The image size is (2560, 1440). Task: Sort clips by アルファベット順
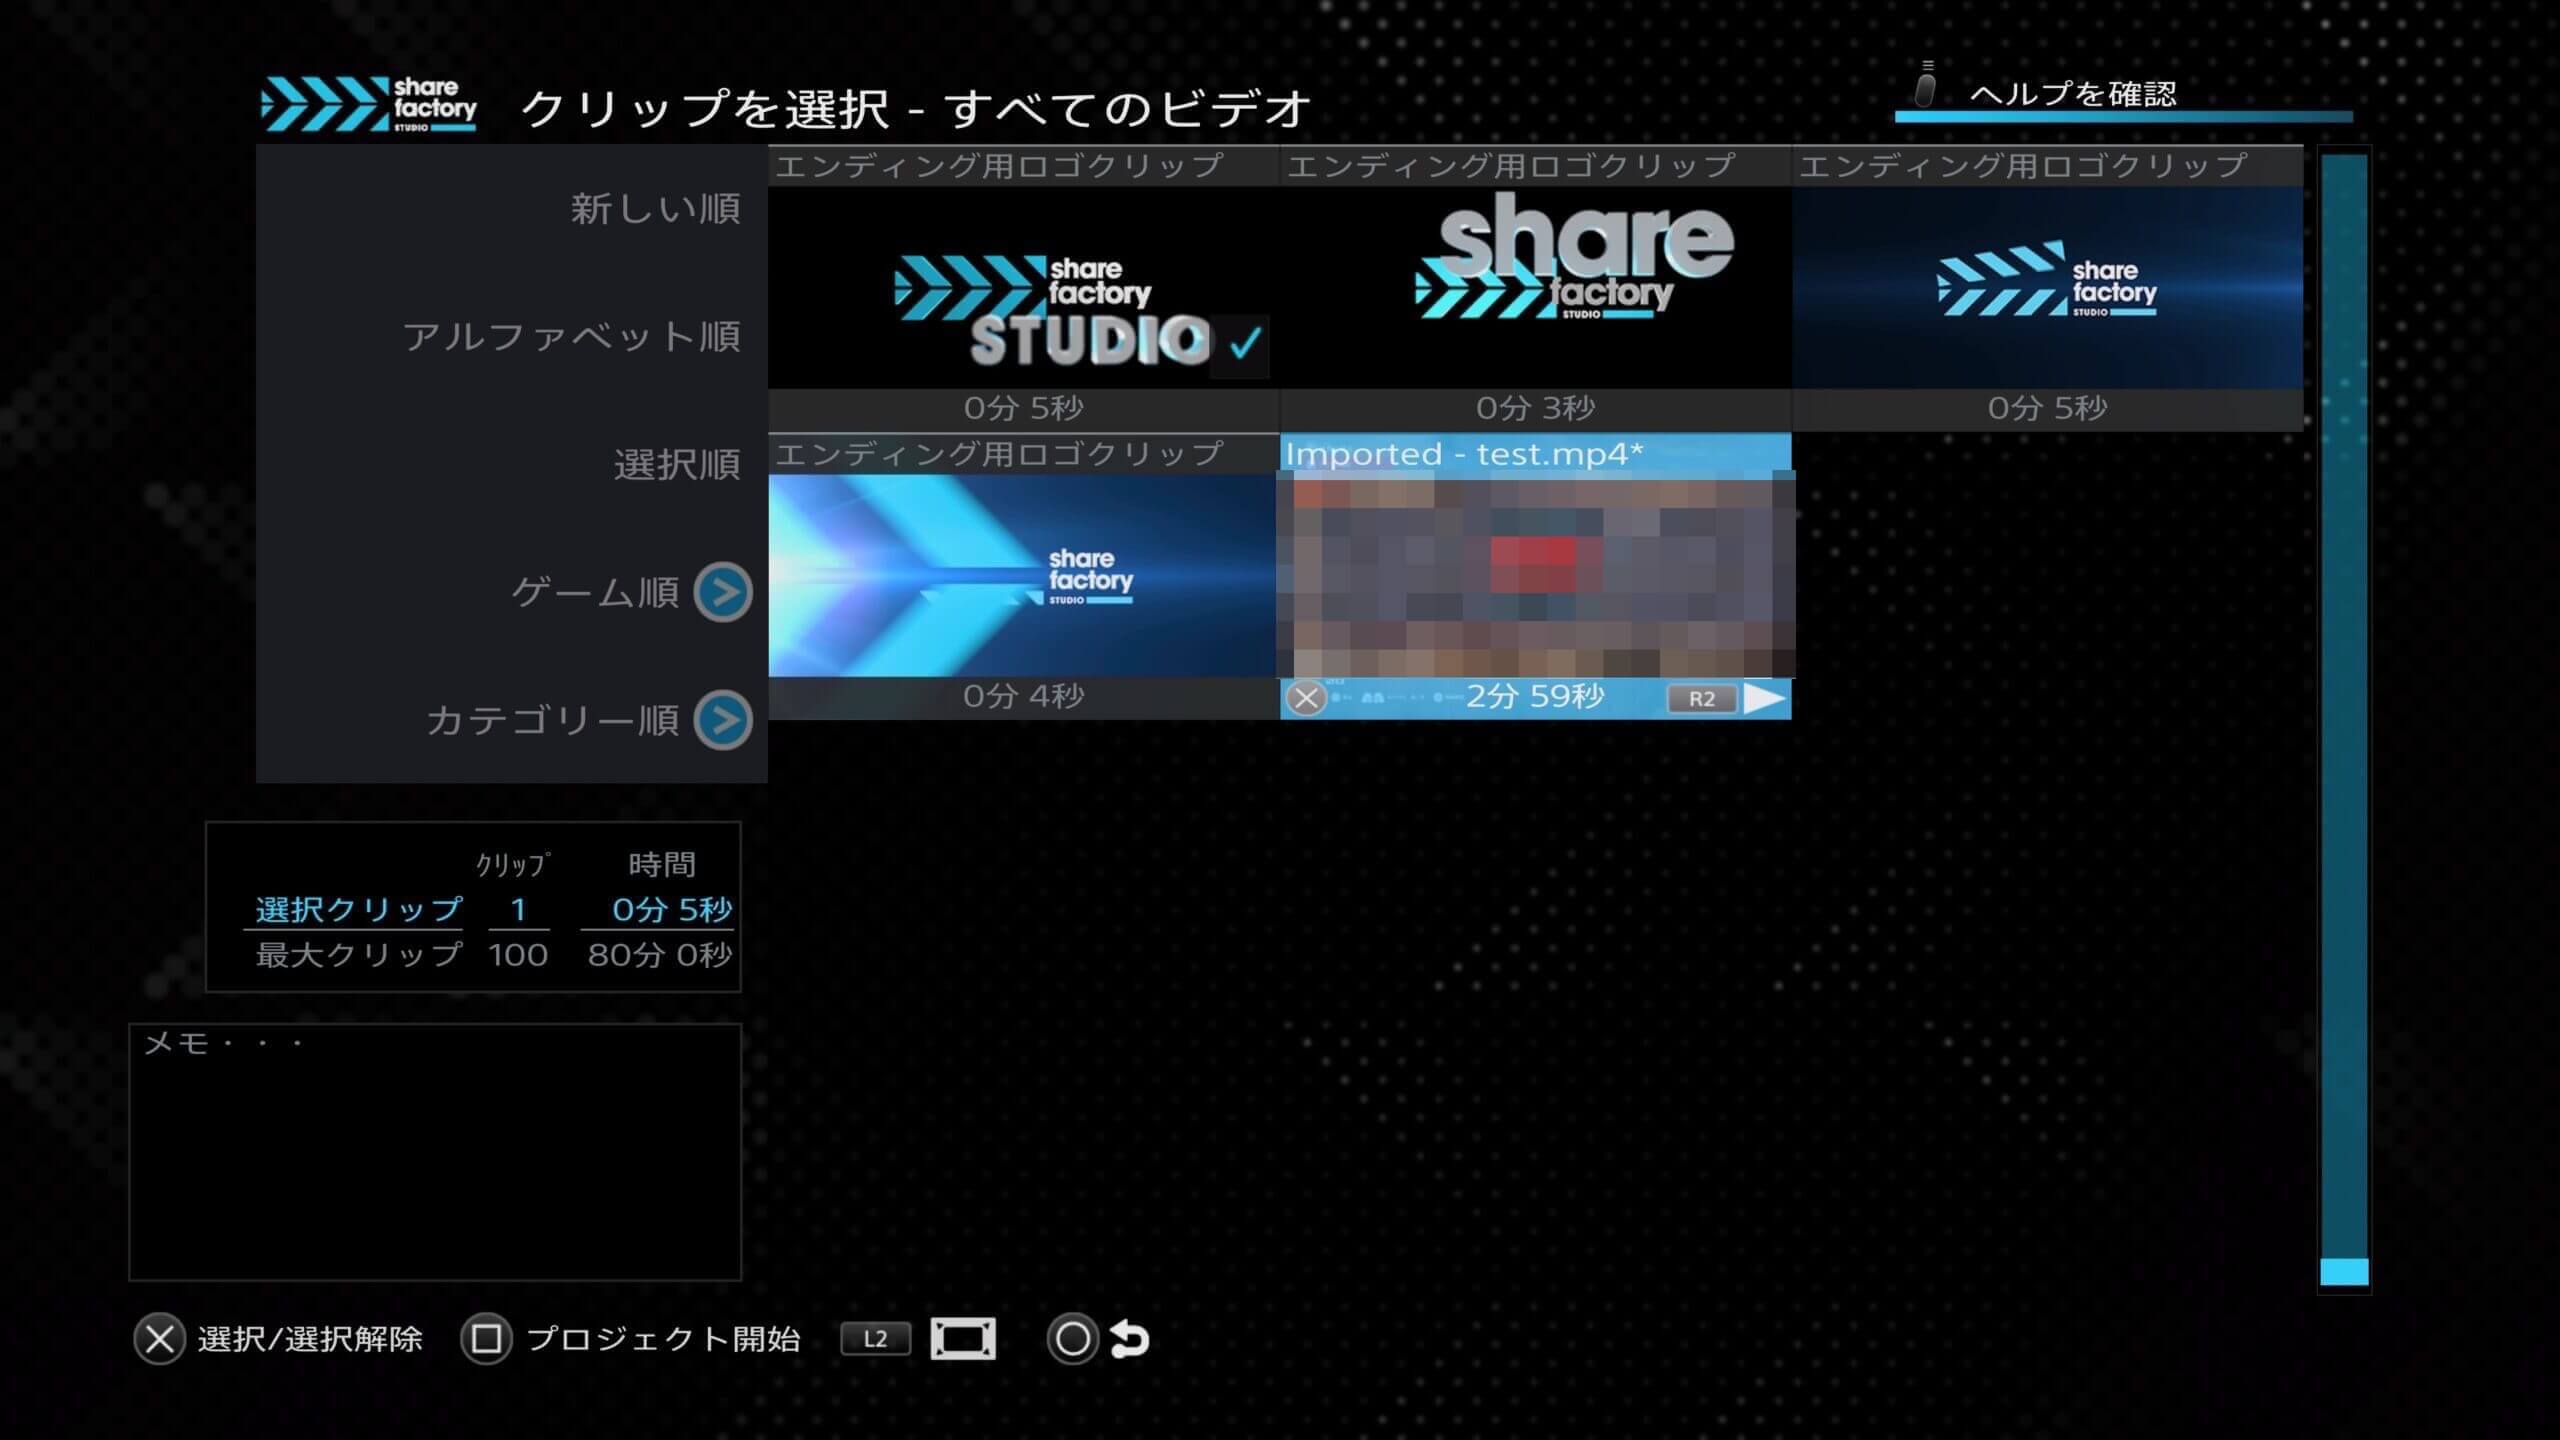pyautogui.click(x=572, y=336)
